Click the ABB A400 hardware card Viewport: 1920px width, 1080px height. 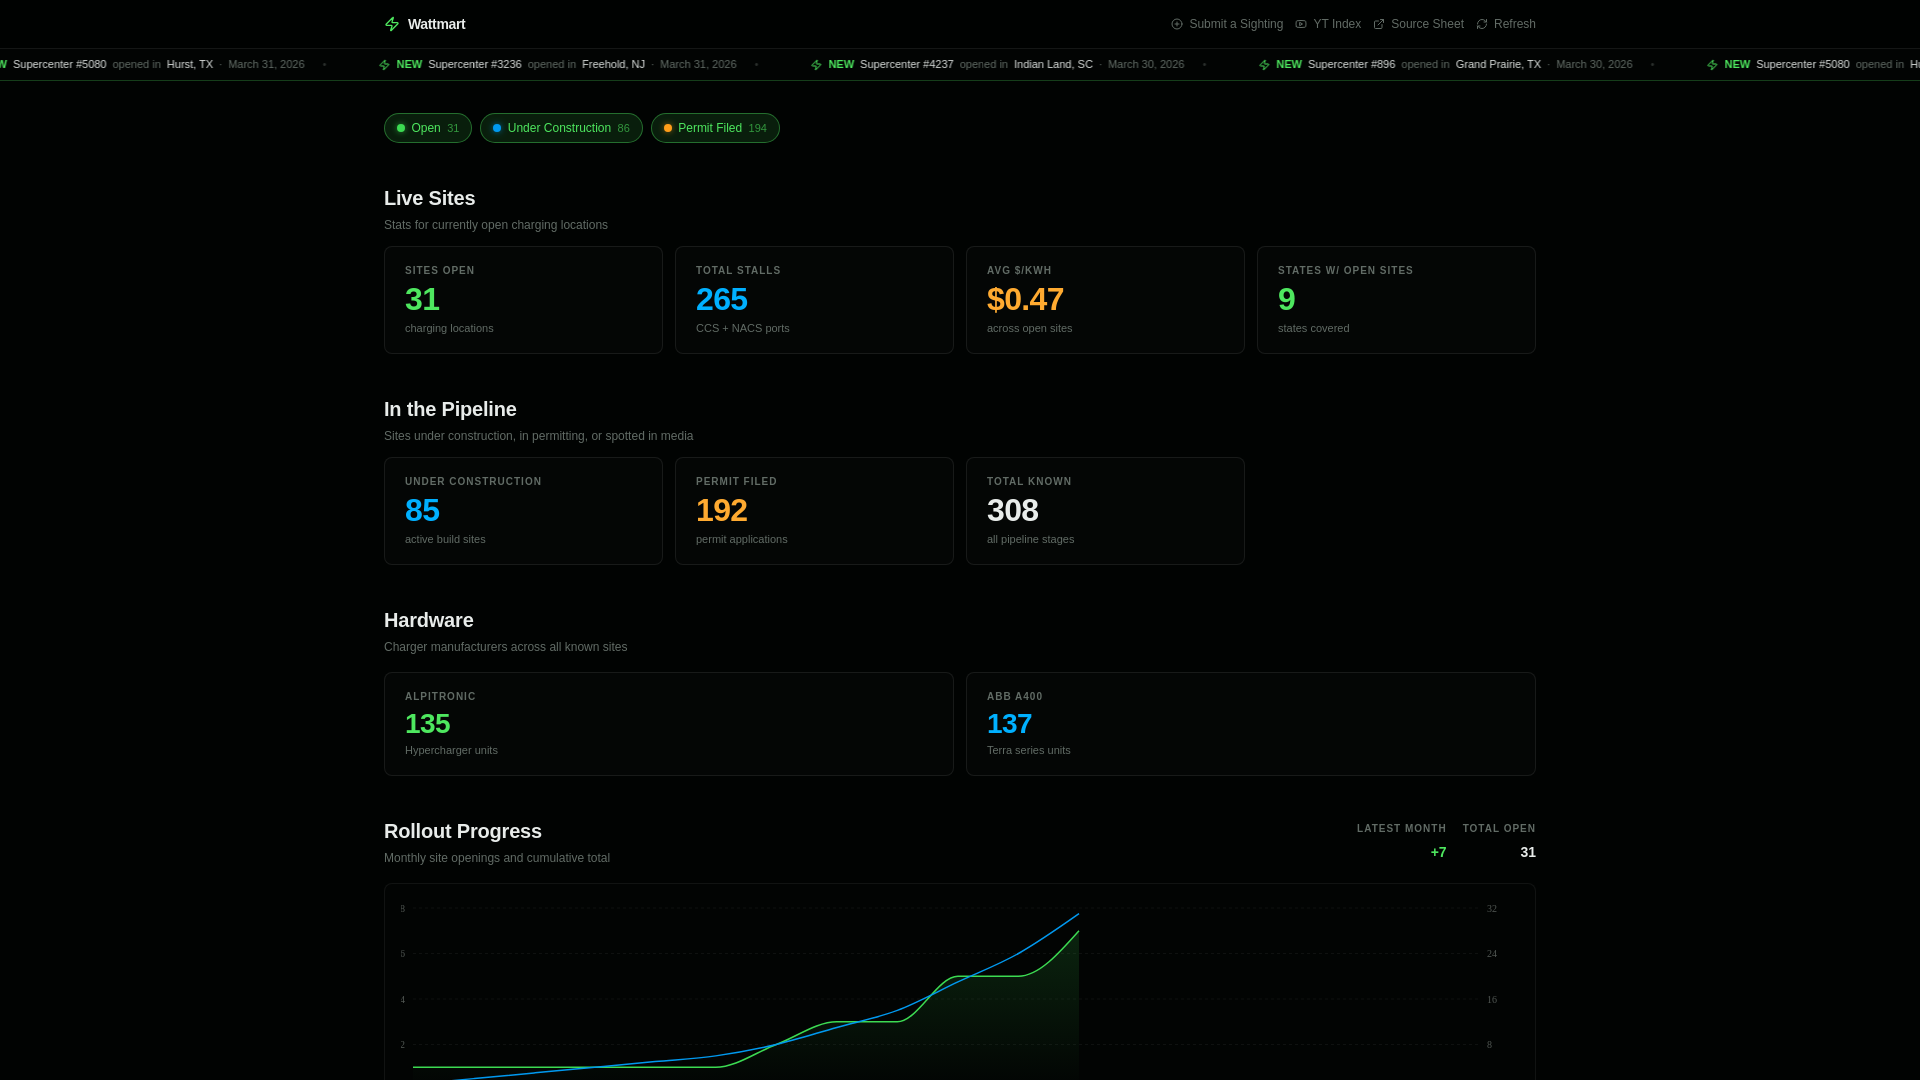(1250, 724)
